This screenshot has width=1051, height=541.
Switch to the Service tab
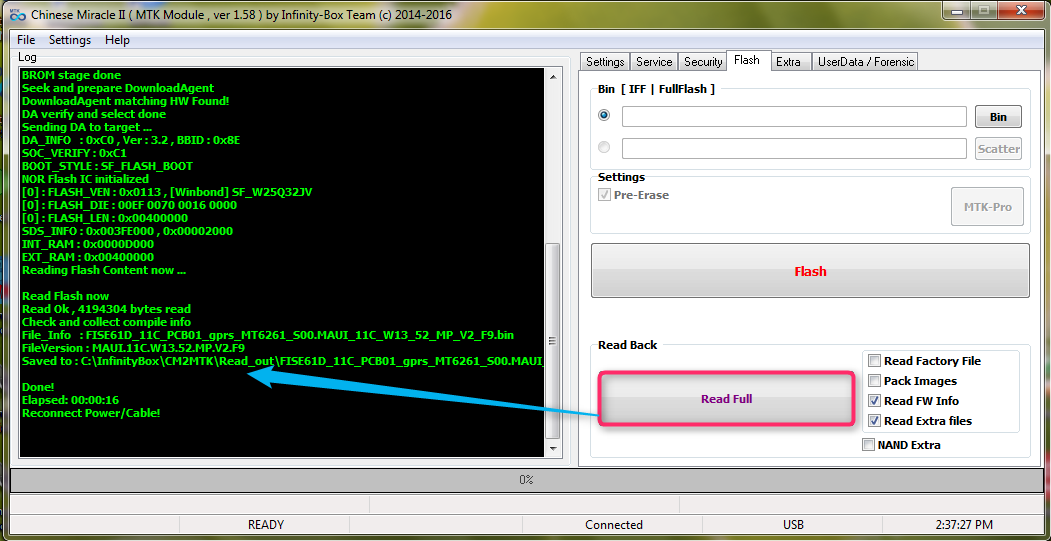(x=654, y=62)
